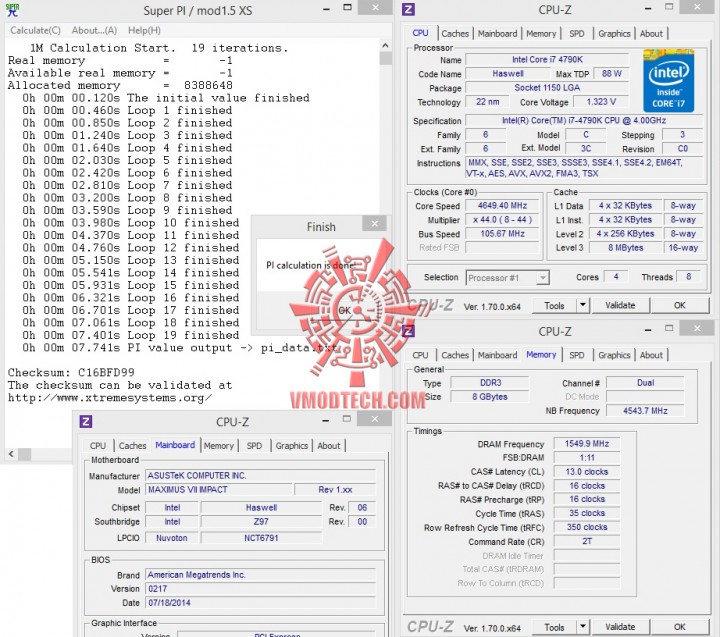Open the Calculate(C) menu in Super PI
Screen dimensions: 720x637
click(35, 30)
